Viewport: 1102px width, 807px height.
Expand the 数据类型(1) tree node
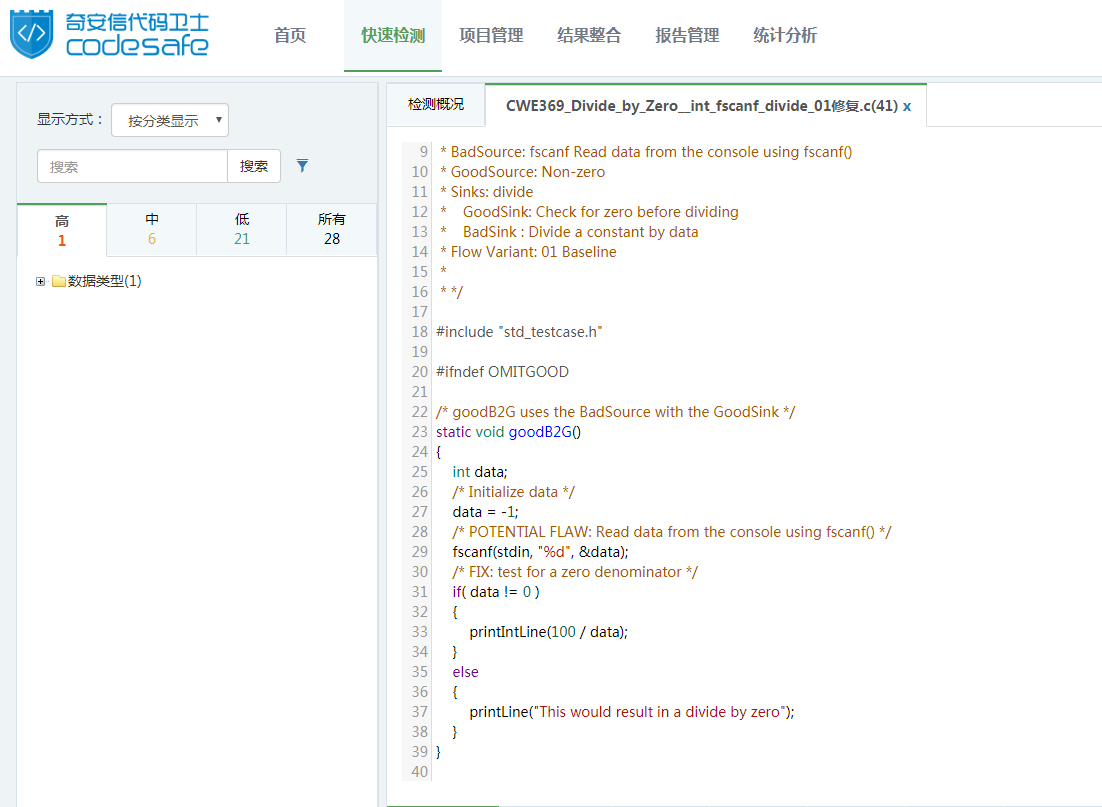41,282
